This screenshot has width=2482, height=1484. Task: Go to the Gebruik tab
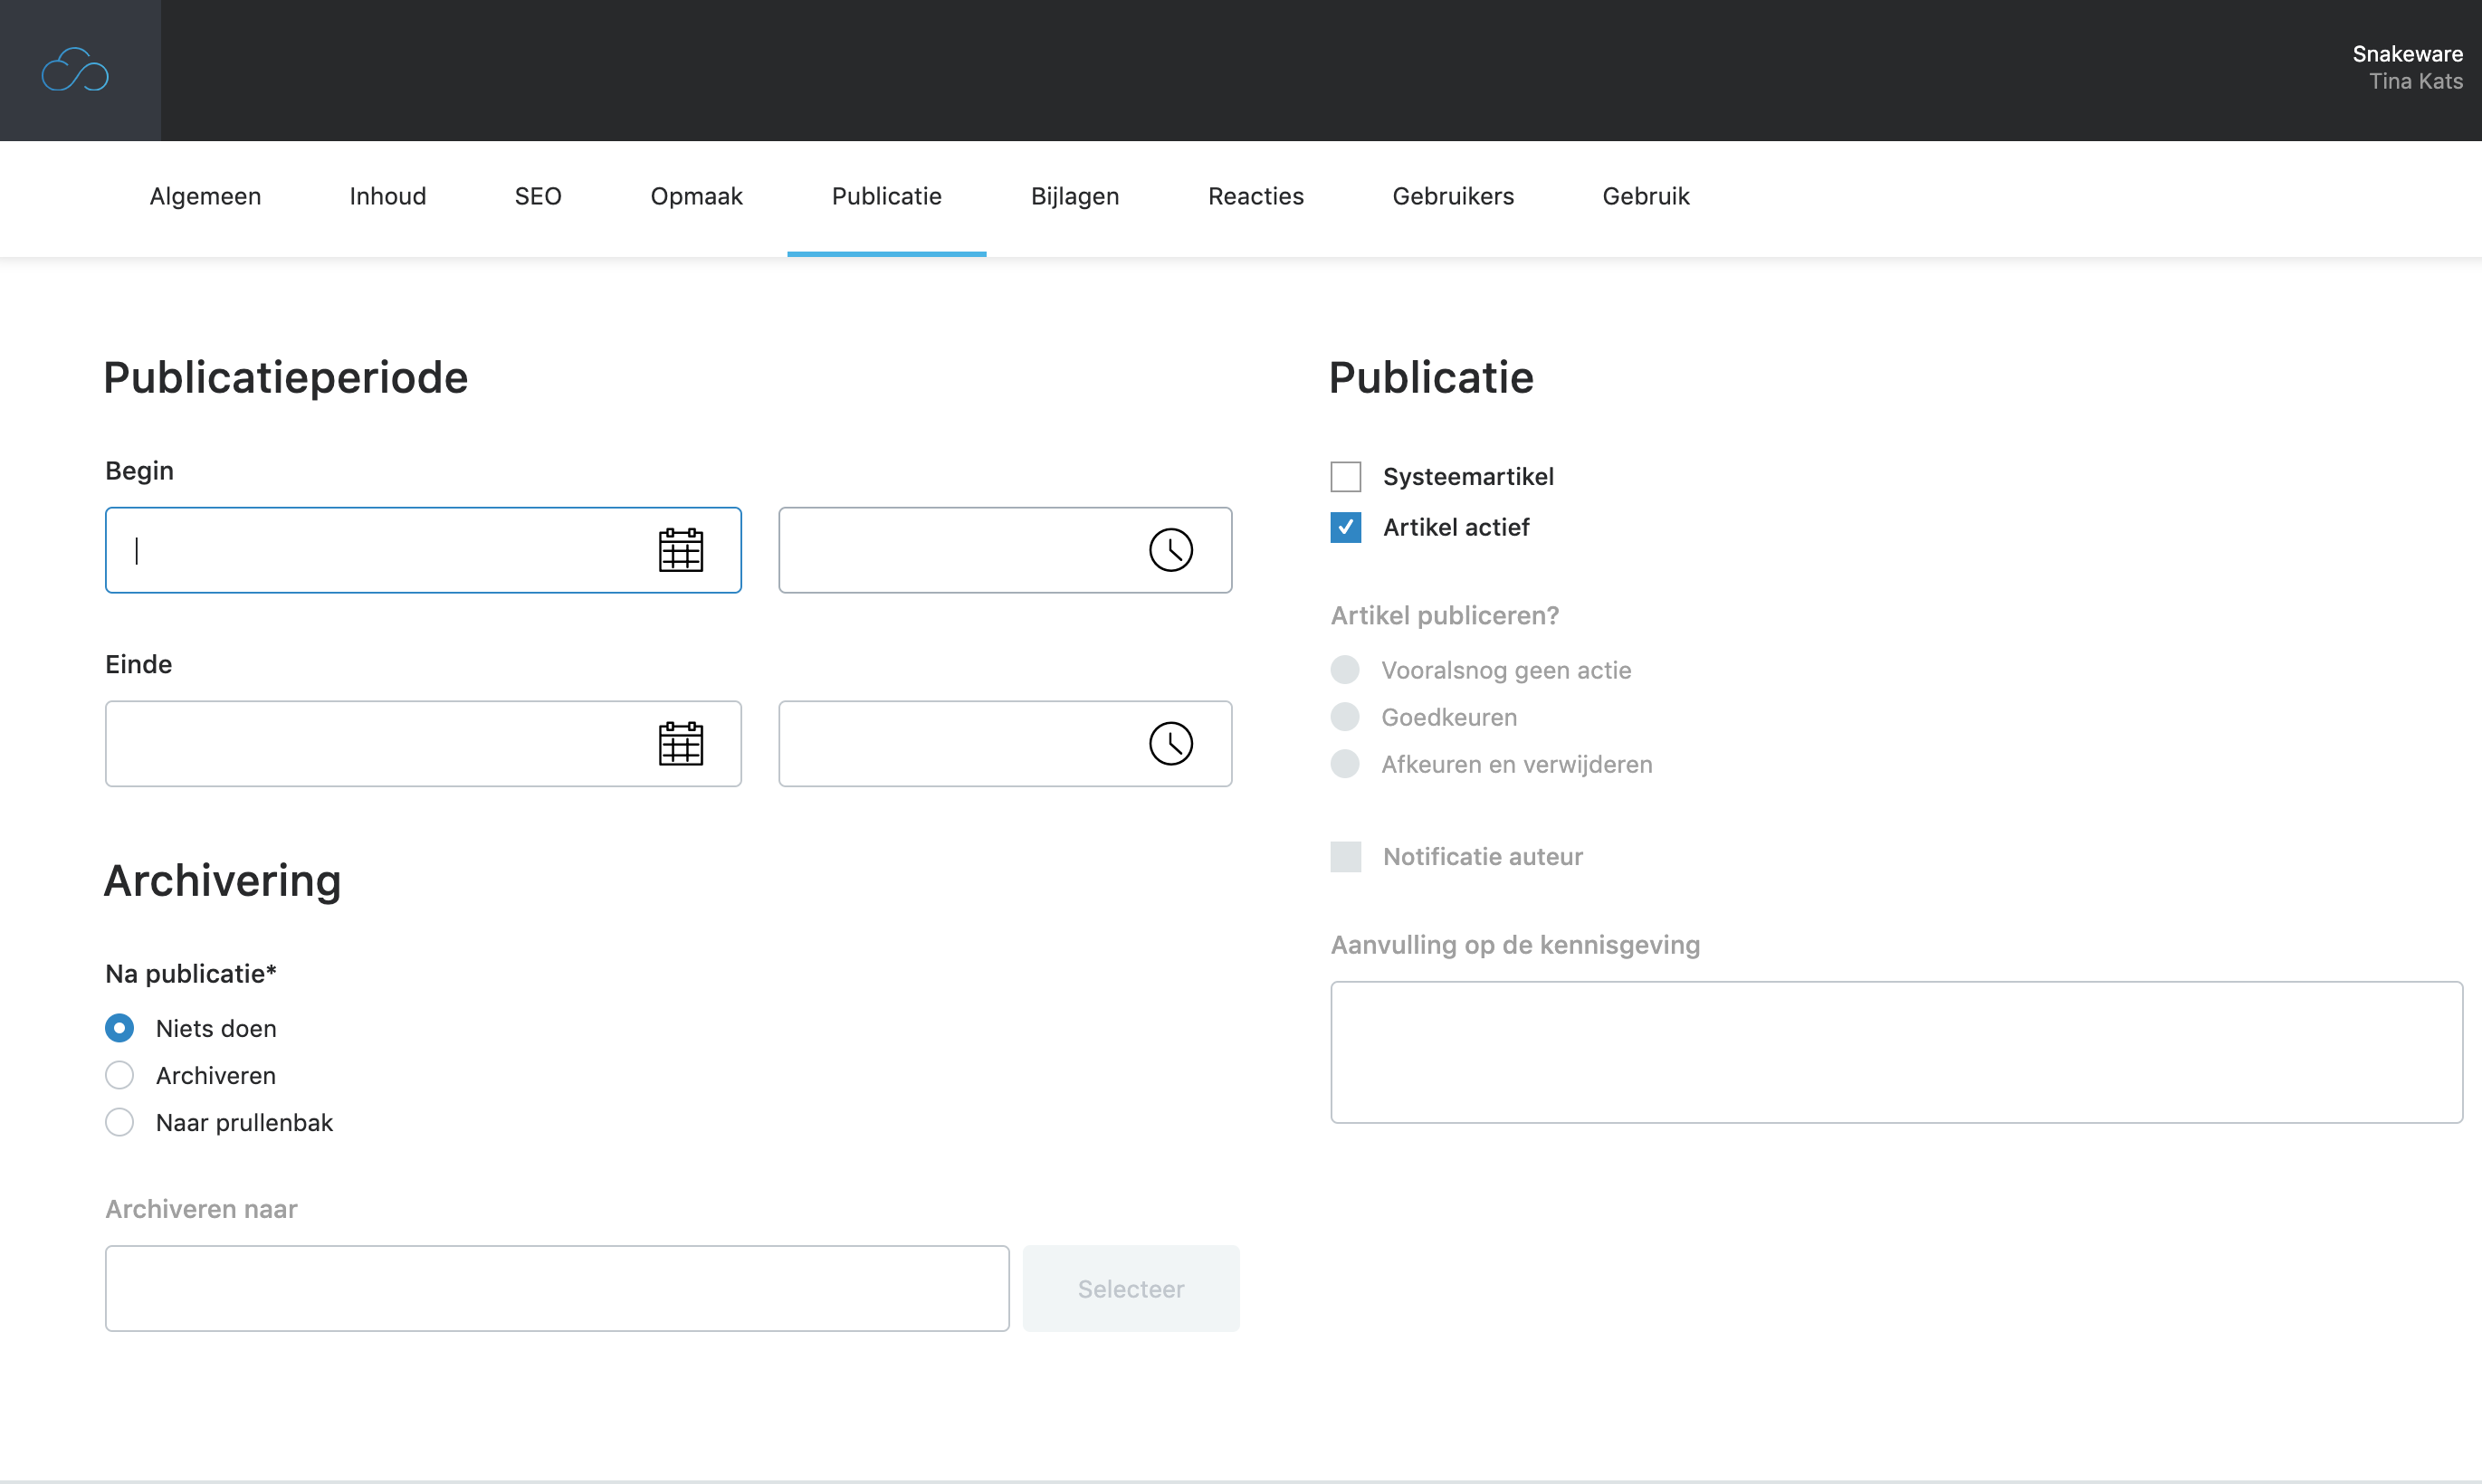click(x=1646, y=197)
